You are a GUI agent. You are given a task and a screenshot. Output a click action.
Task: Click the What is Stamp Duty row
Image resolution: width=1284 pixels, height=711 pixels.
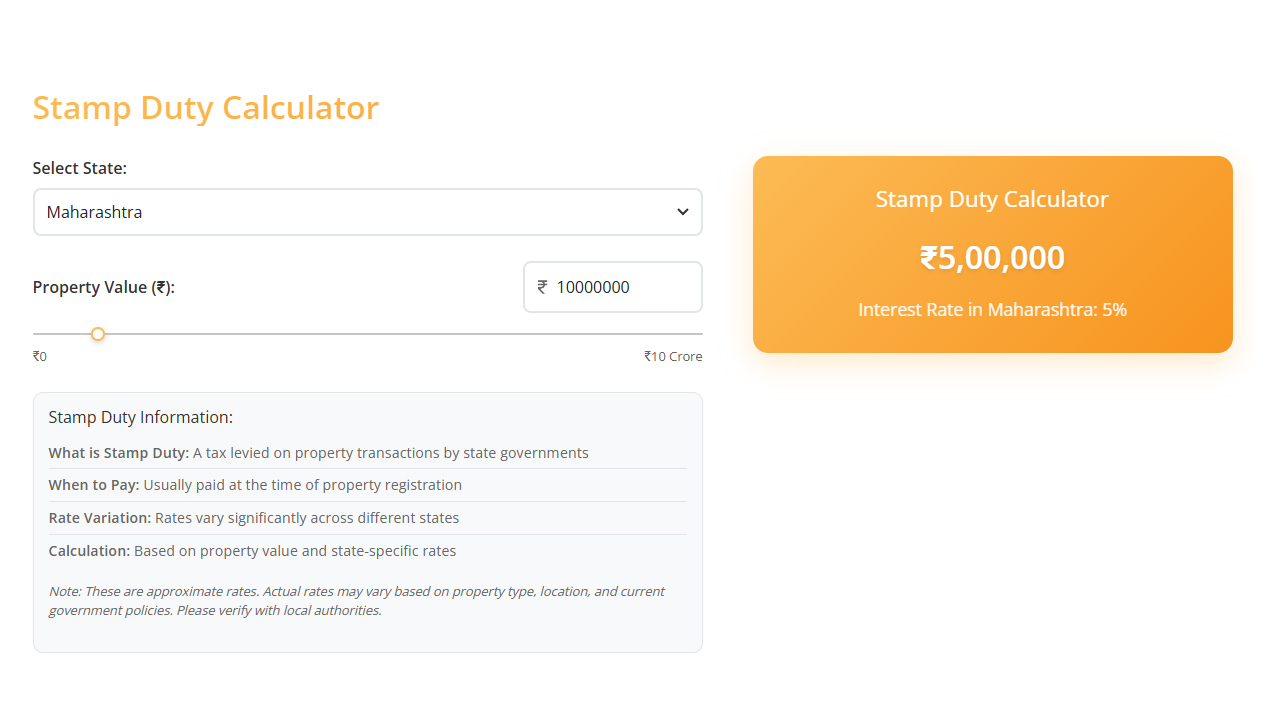[x=318, y=452]
